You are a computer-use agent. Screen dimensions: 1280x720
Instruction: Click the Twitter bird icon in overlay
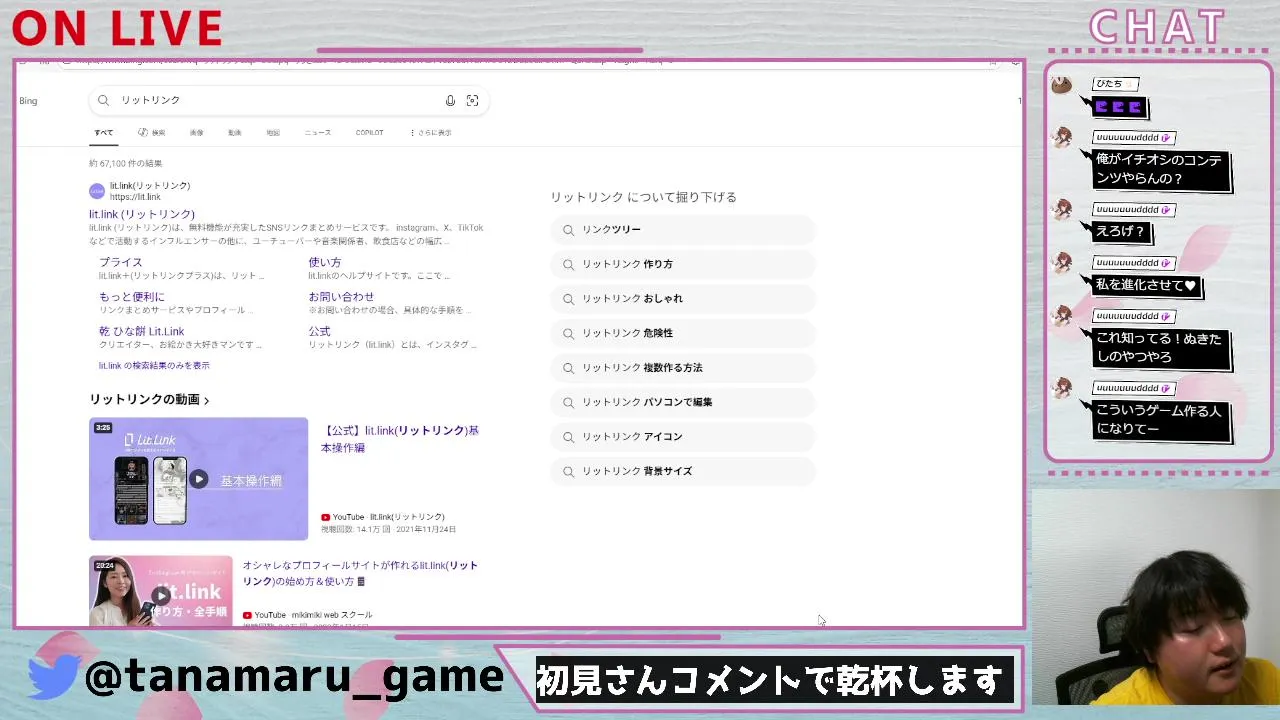tap(52, 677)
